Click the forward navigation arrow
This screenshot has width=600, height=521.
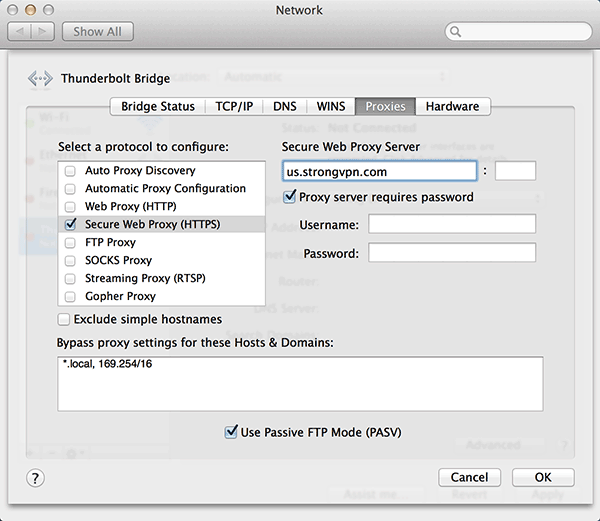[x=42, y=31]
